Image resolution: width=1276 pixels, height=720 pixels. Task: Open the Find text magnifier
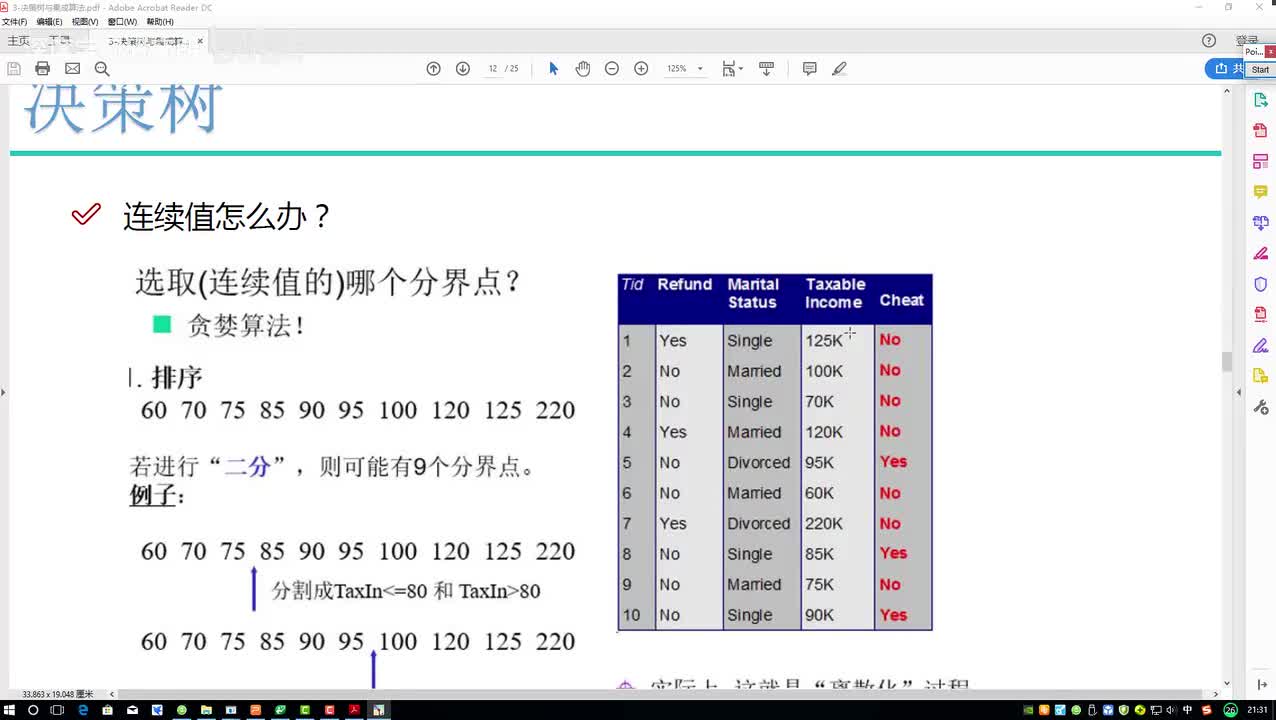102,69
